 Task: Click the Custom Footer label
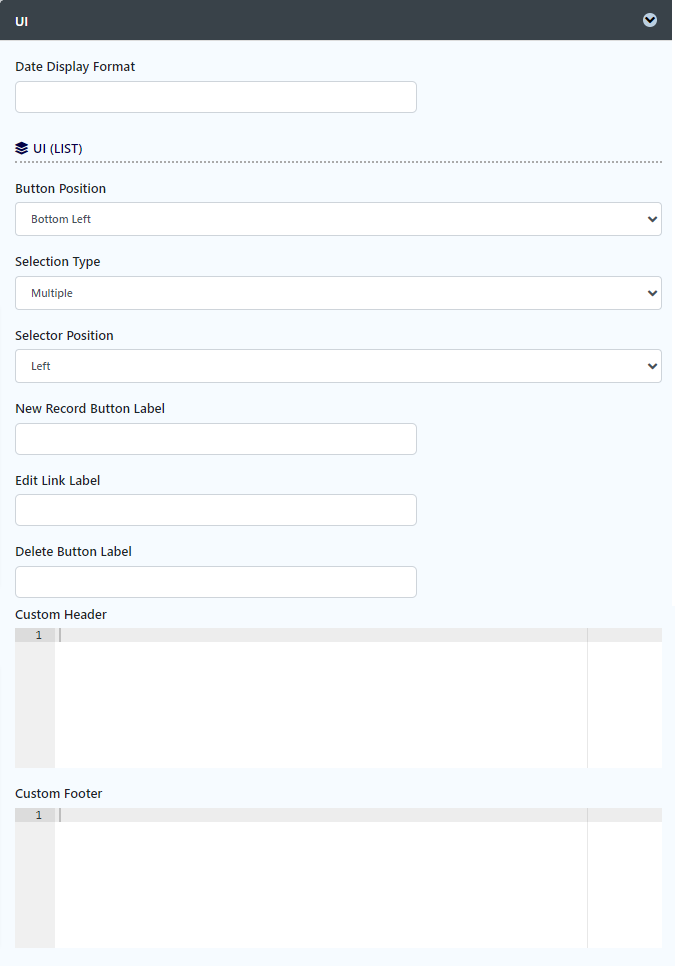tap(59, 794)
